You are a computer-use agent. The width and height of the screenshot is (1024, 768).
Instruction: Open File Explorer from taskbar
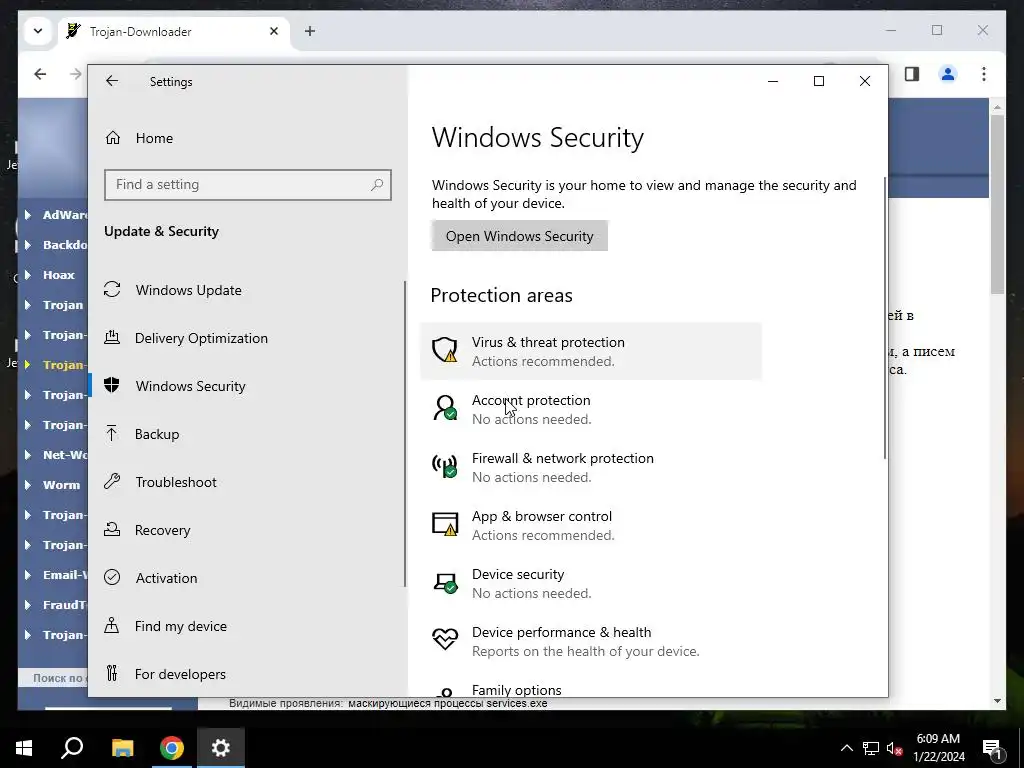coord(122,748)
